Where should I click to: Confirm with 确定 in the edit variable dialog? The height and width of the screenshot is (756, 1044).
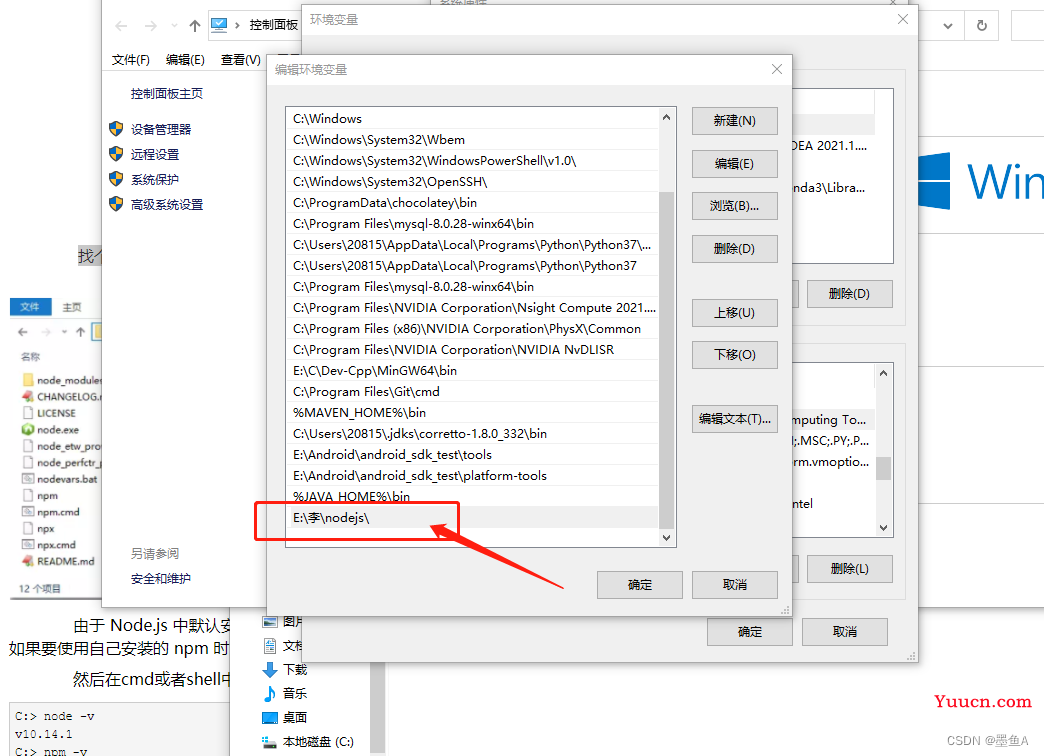(640, 585)
